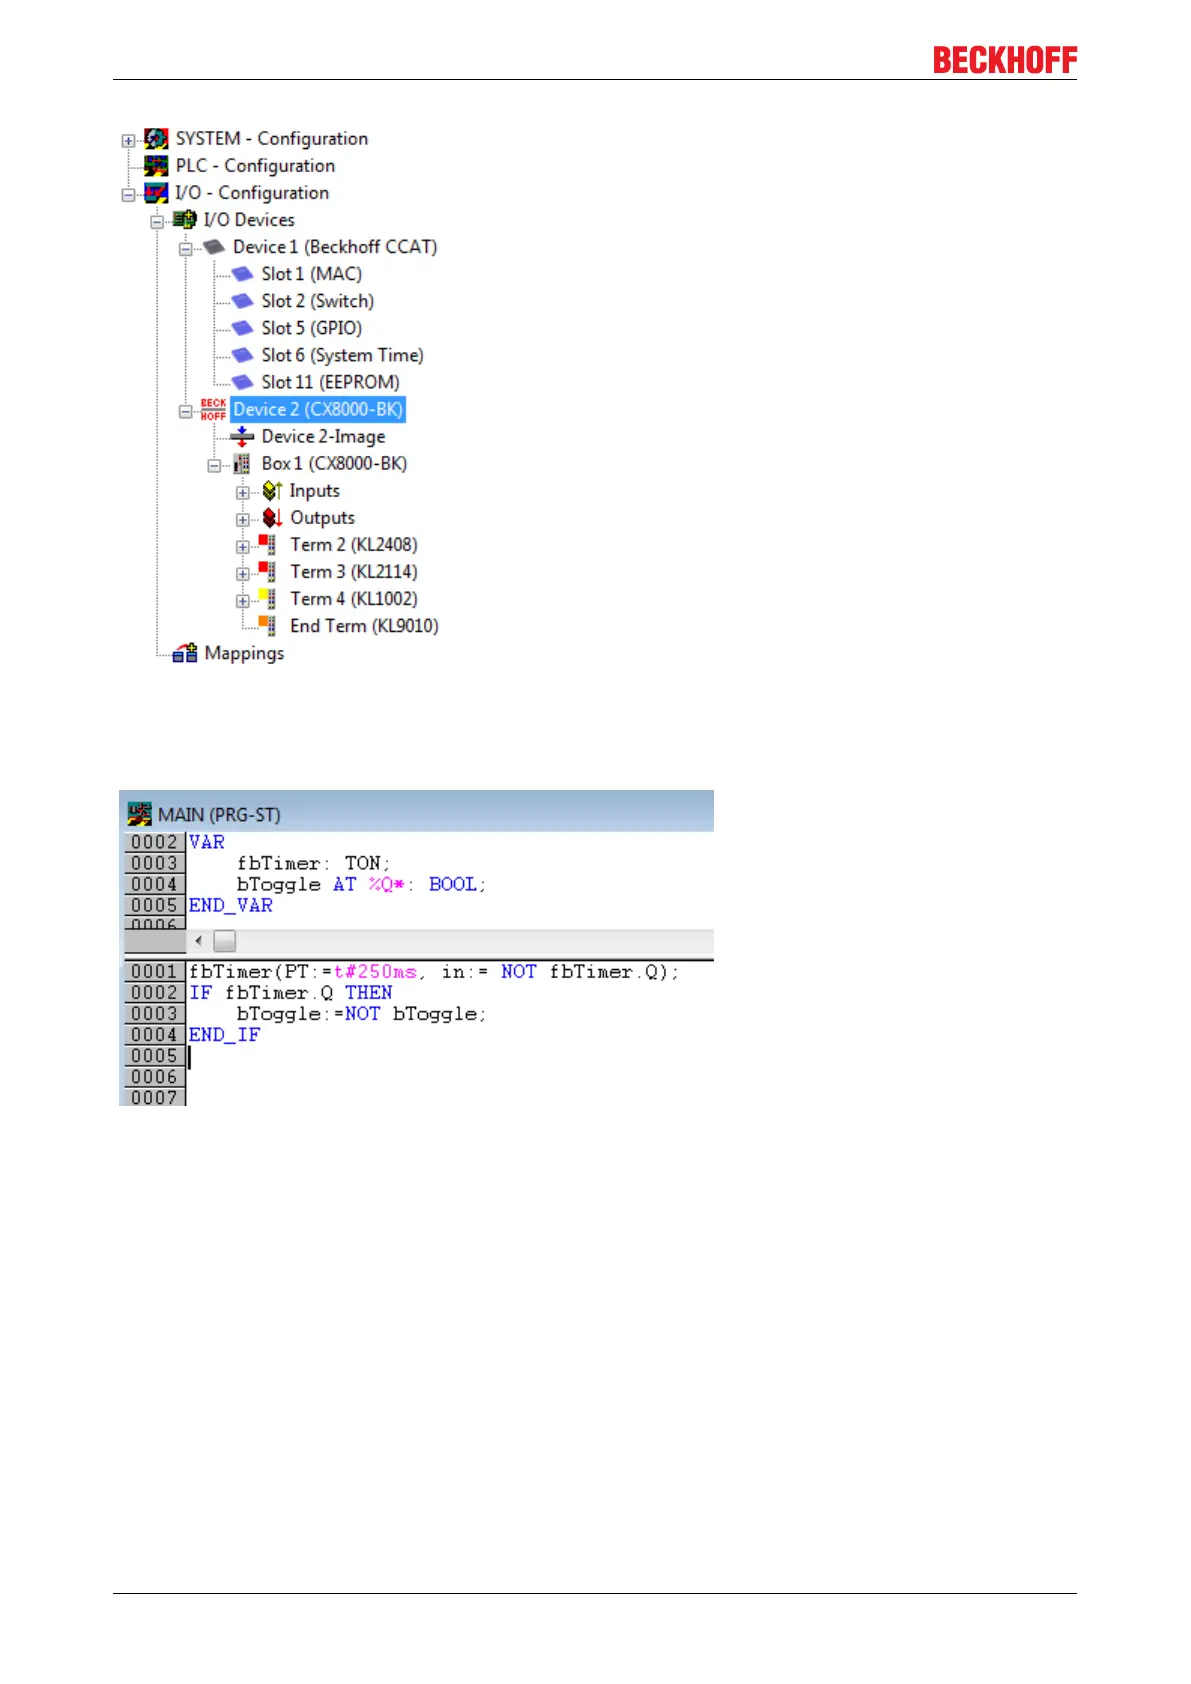Click the Slot 11 (EEPROM) icon
The height and width of the screenshot is (1684, 1191).
(x=242, y=382)
